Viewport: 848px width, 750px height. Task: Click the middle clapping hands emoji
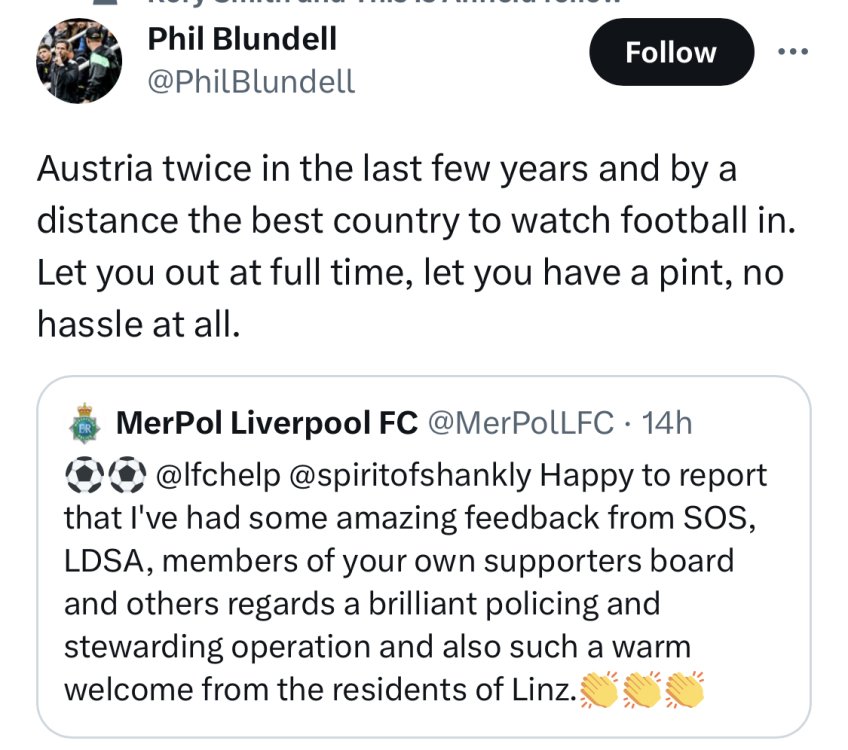pyautogui.click(x=643, y=689)
